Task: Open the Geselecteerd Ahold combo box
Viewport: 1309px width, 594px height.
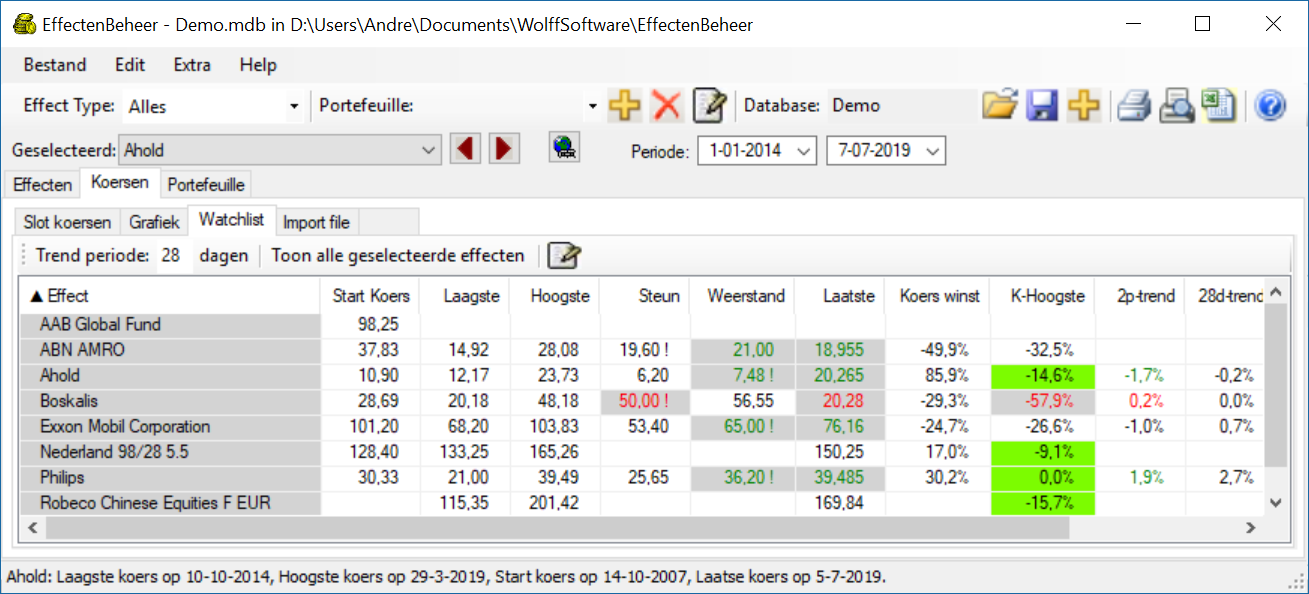Action: (x=429, y=151)
